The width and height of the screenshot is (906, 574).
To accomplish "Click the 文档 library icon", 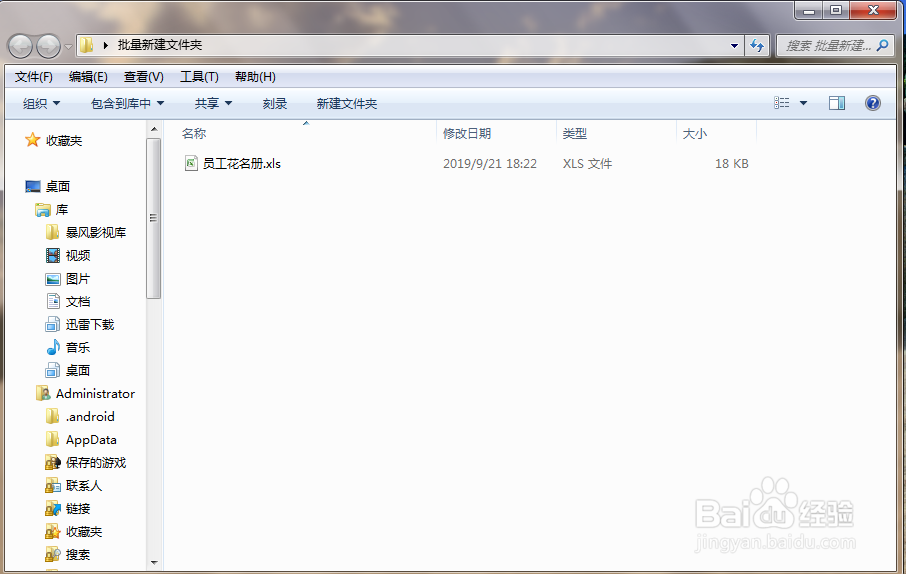I will tap(53, 301).
